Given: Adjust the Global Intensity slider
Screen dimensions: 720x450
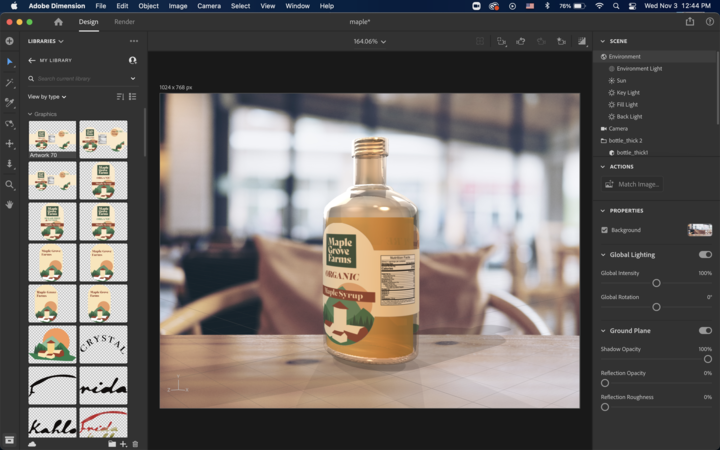Looking at the screenshot, I should 656,283.
